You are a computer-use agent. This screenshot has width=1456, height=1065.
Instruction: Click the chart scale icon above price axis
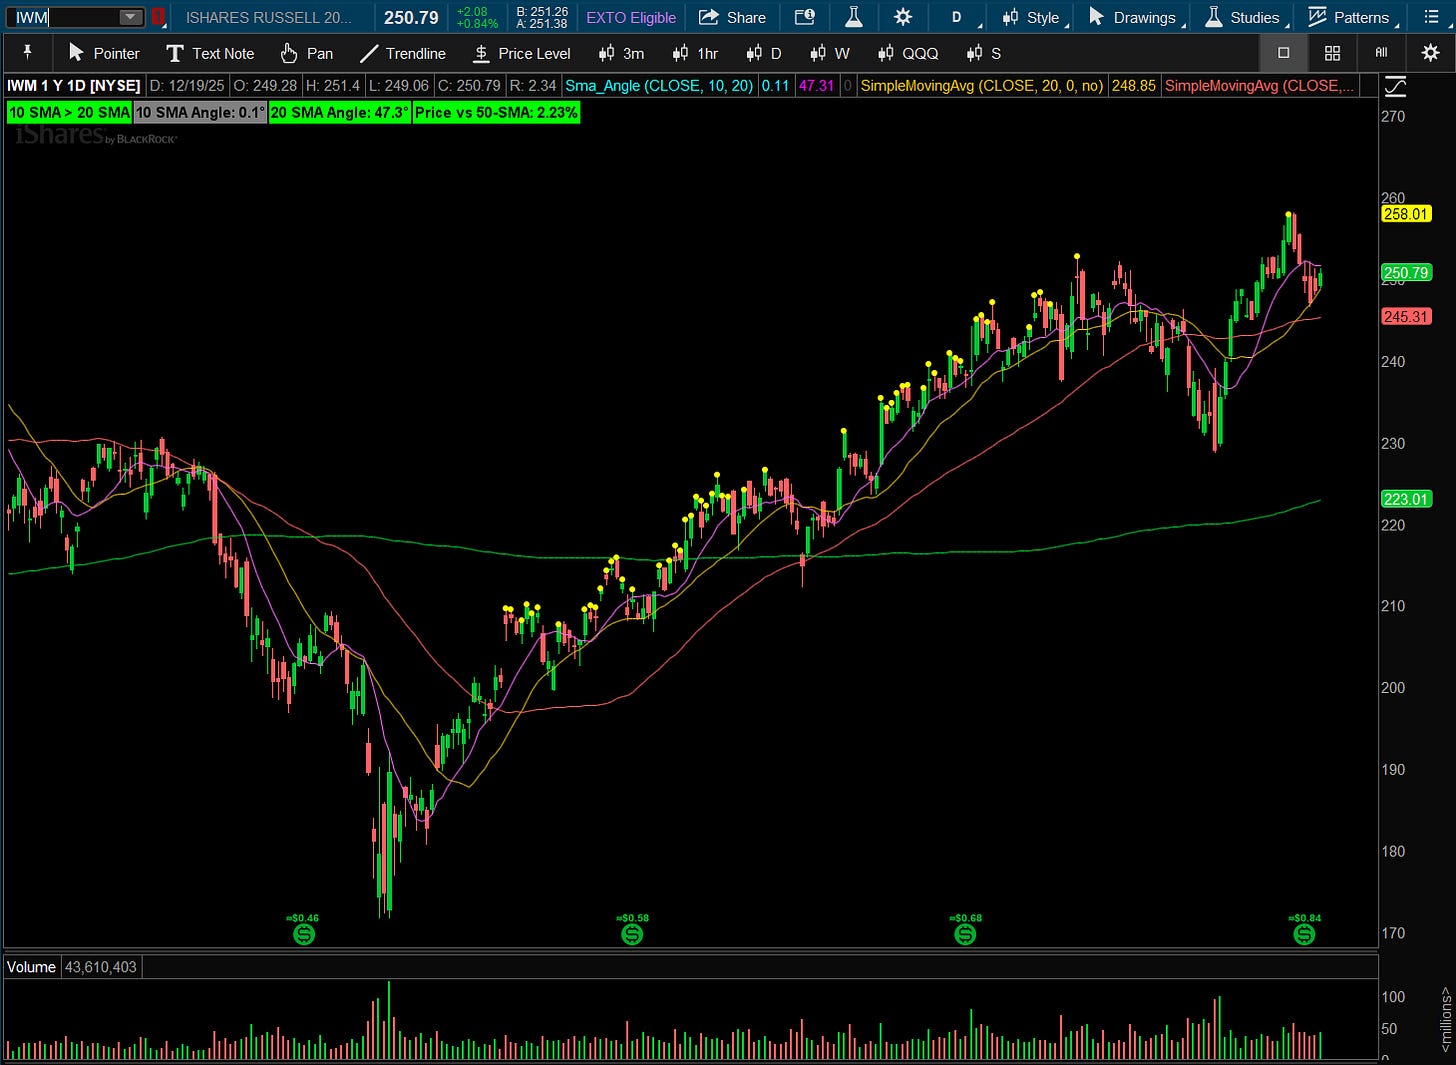coord(1394,86)
